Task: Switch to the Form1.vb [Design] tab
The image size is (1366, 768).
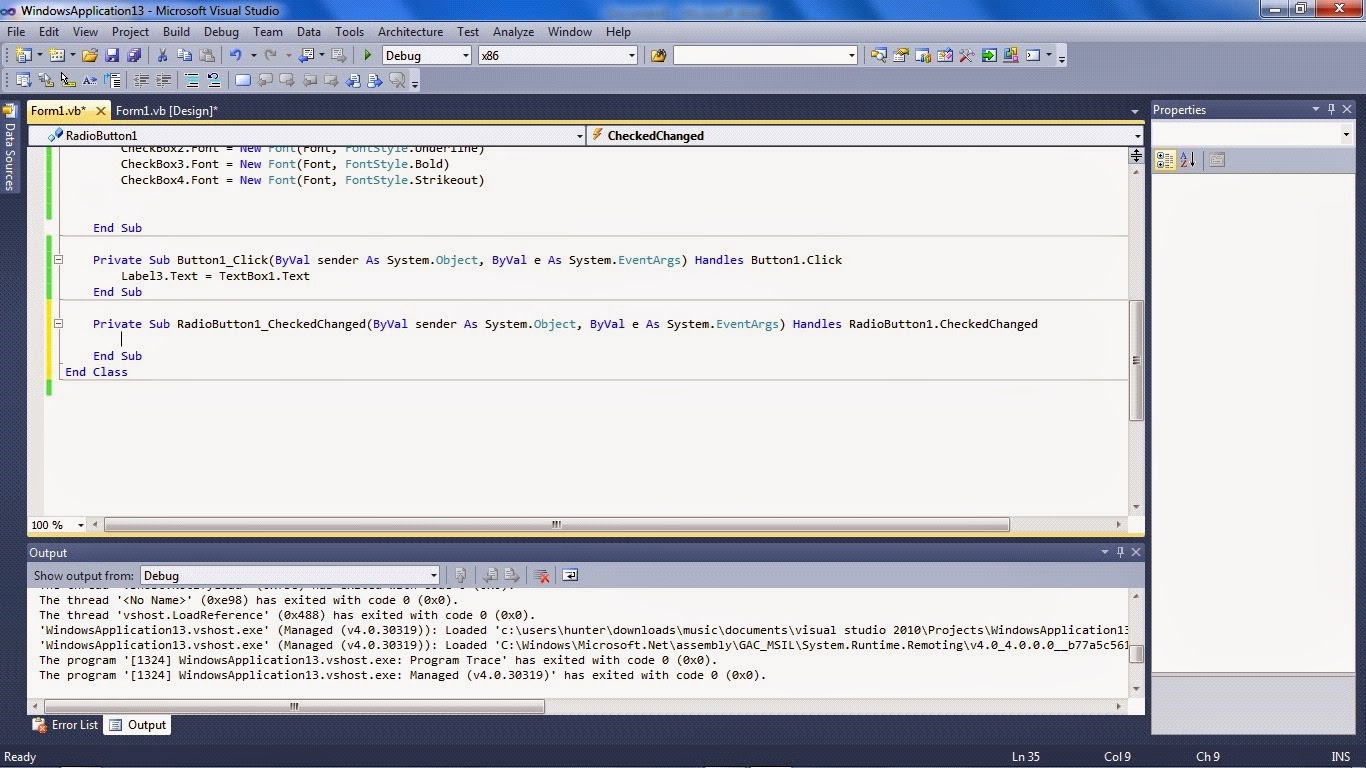Action: (x=167, y=111)
